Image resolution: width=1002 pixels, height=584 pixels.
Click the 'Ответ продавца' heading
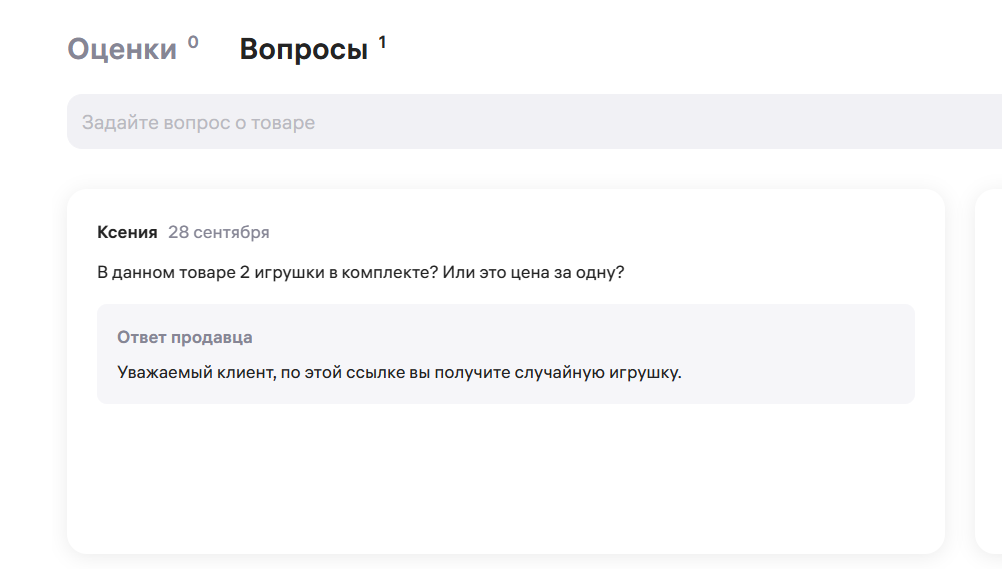184,337
